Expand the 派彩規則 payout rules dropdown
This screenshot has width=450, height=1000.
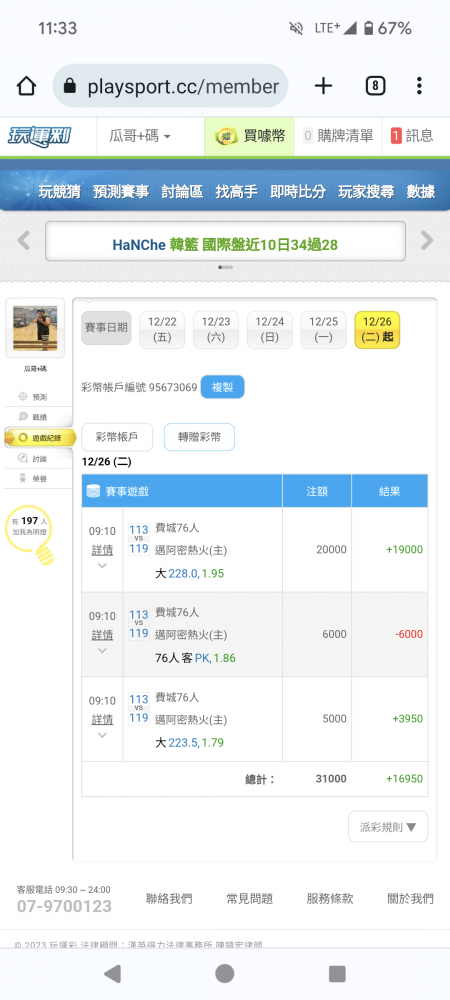[x=388, y=827]
